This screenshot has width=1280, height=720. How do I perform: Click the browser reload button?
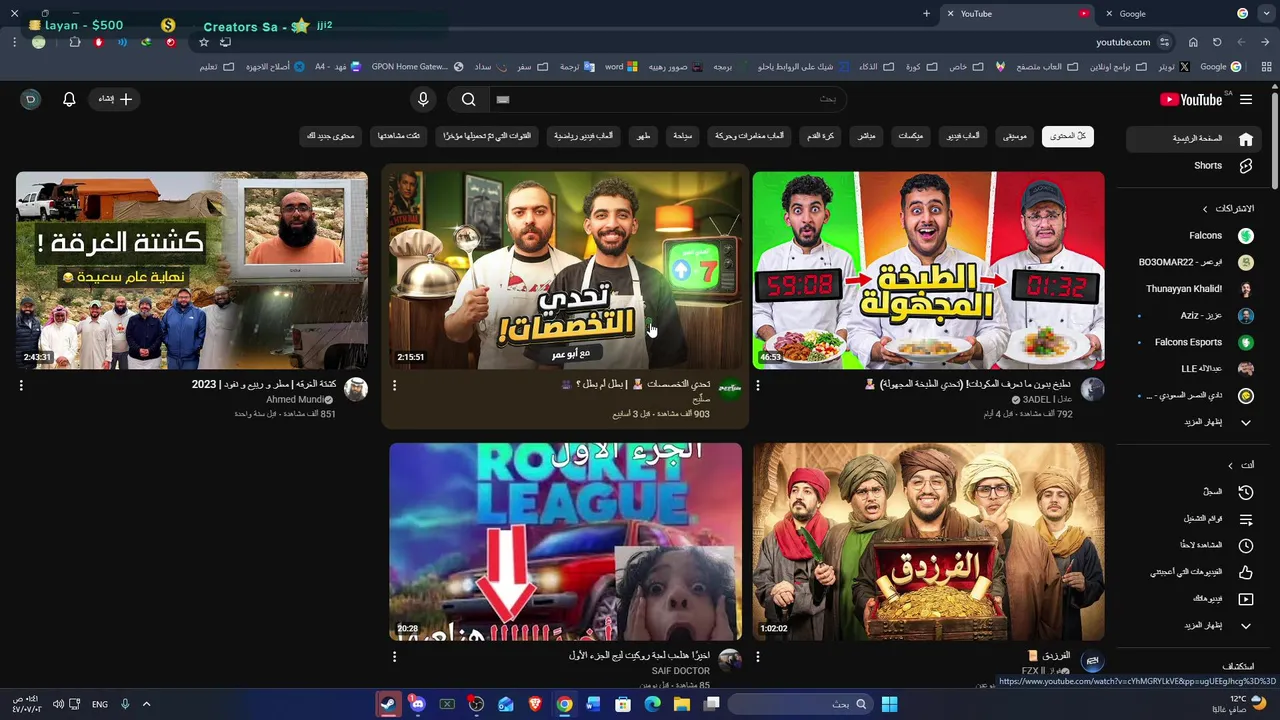click(x=1217, y=42)
